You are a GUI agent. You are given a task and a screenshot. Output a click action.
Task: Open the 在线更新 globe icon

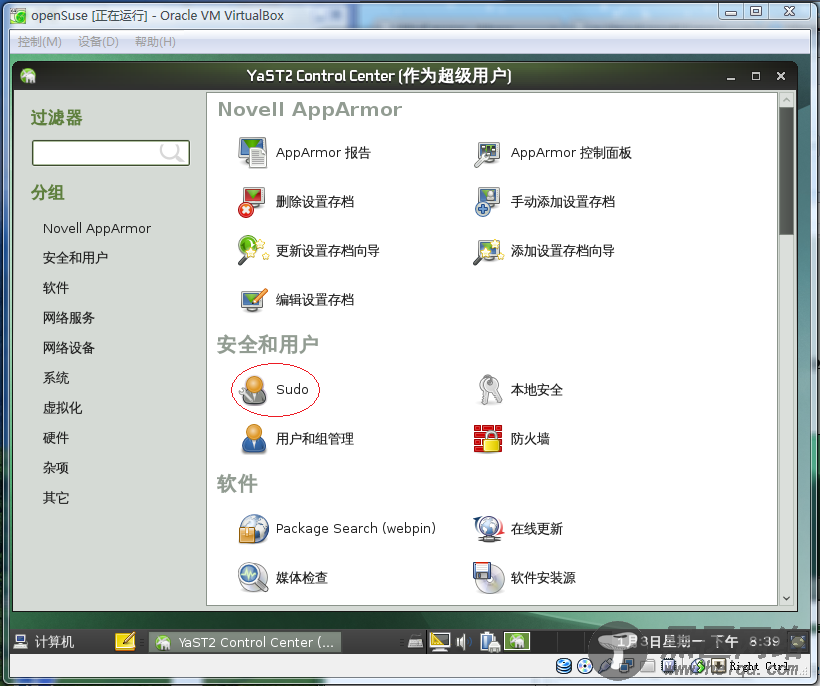[488, 529]
